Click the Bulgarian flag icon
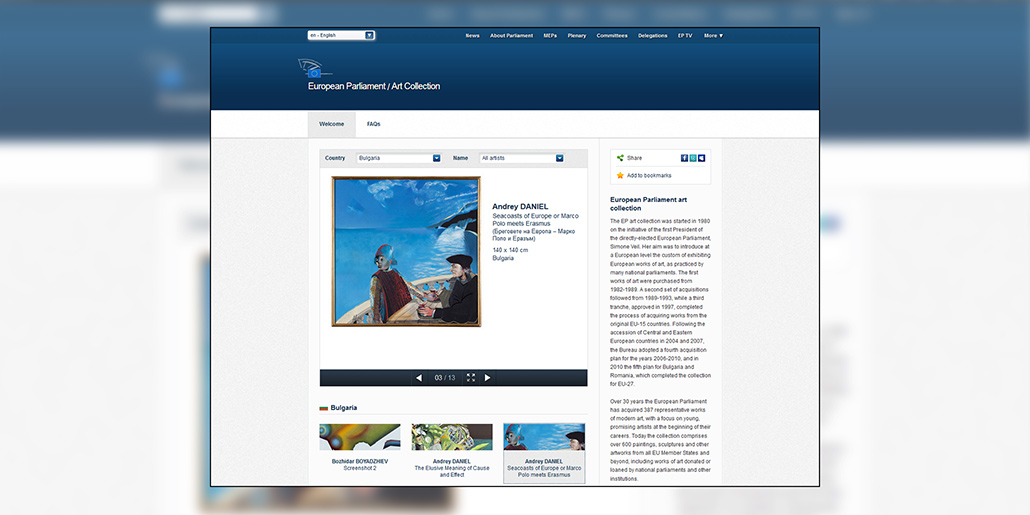The image size is (1030, 515). click(x=323, y=408)
